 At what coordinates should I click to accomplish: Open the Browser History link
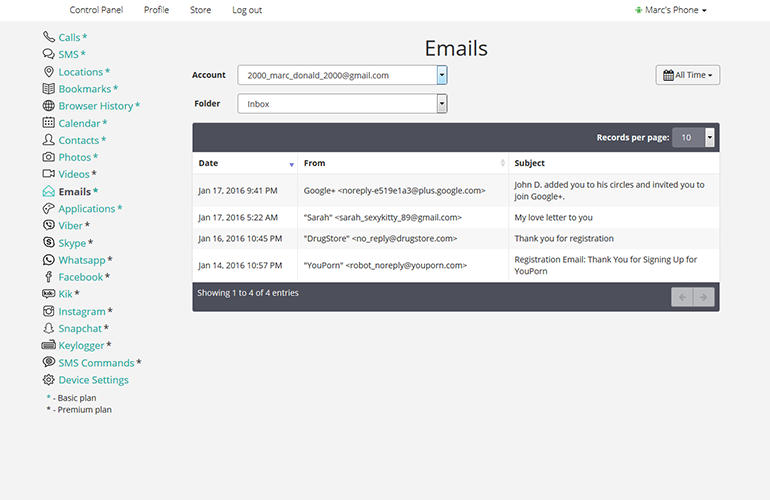tap(96, 106)
